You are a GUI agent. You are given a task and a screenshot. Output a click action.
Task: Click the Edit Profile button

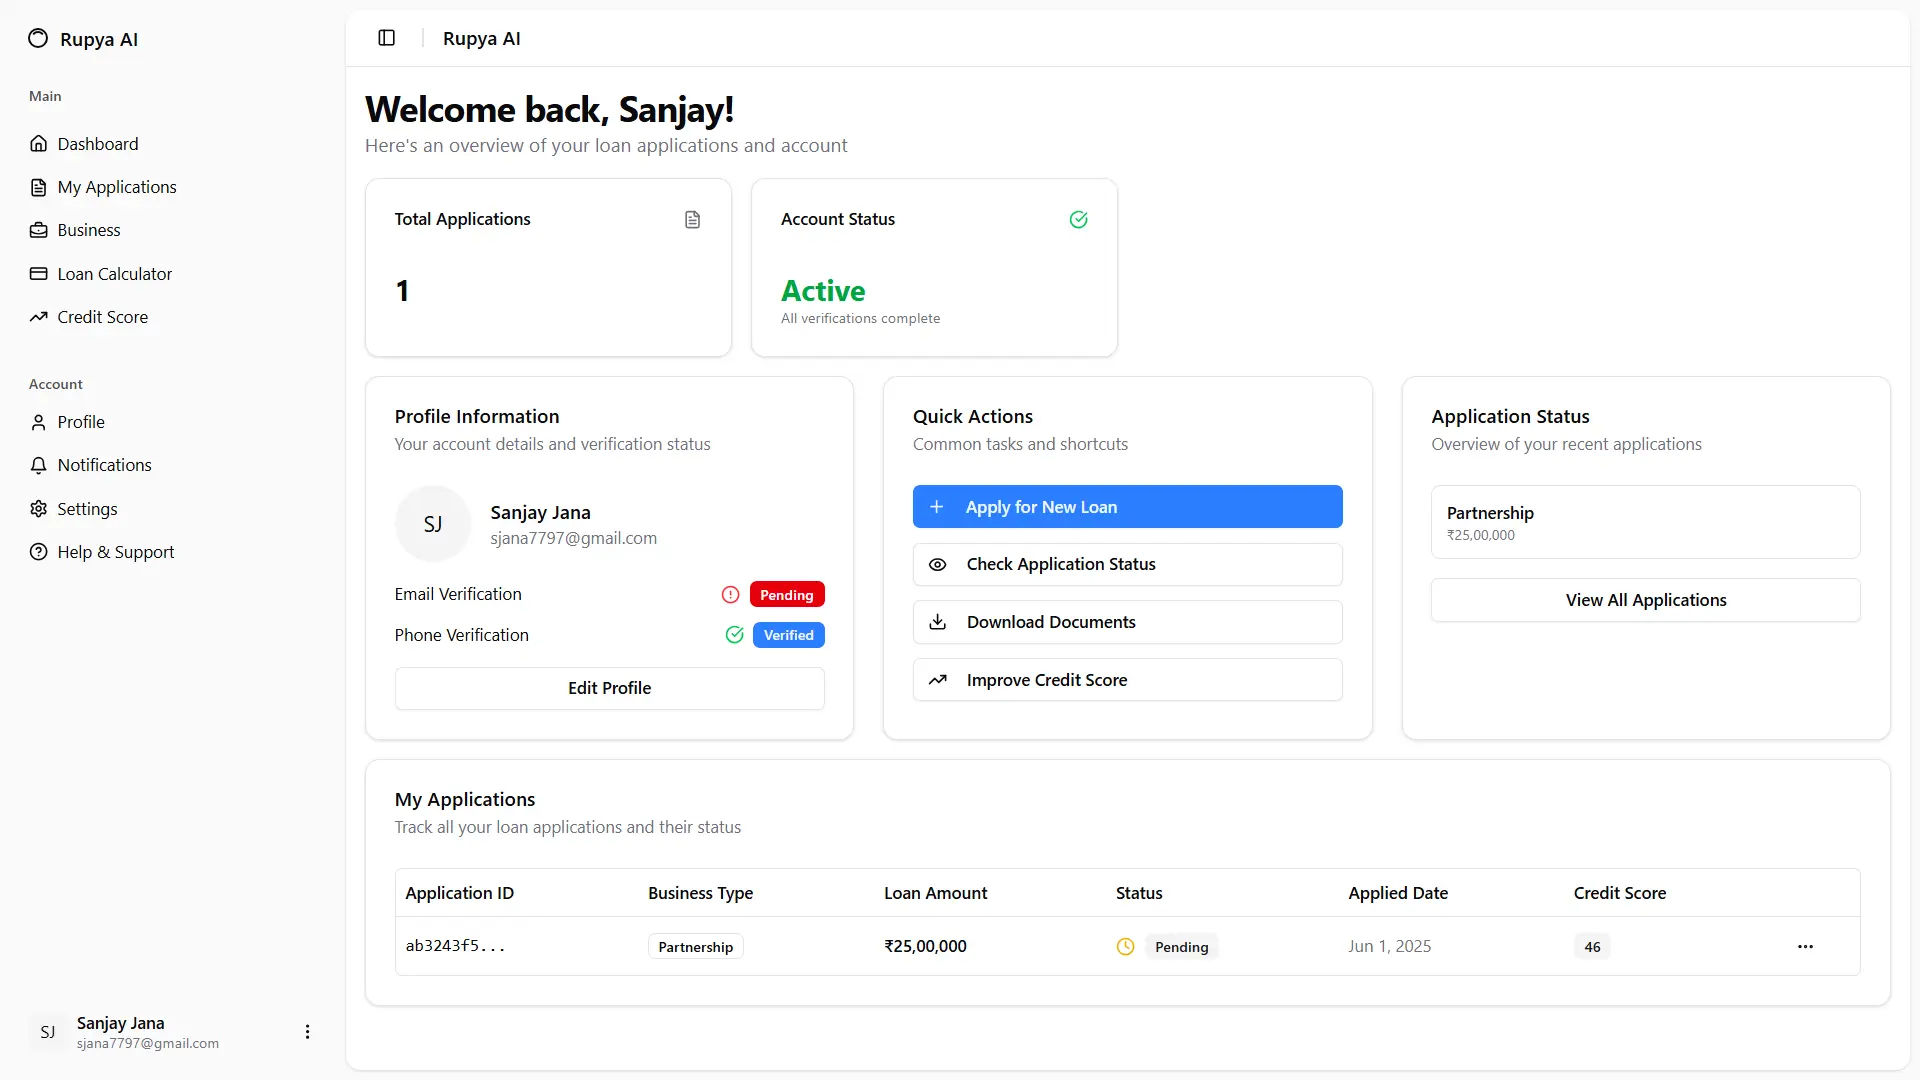609,688
